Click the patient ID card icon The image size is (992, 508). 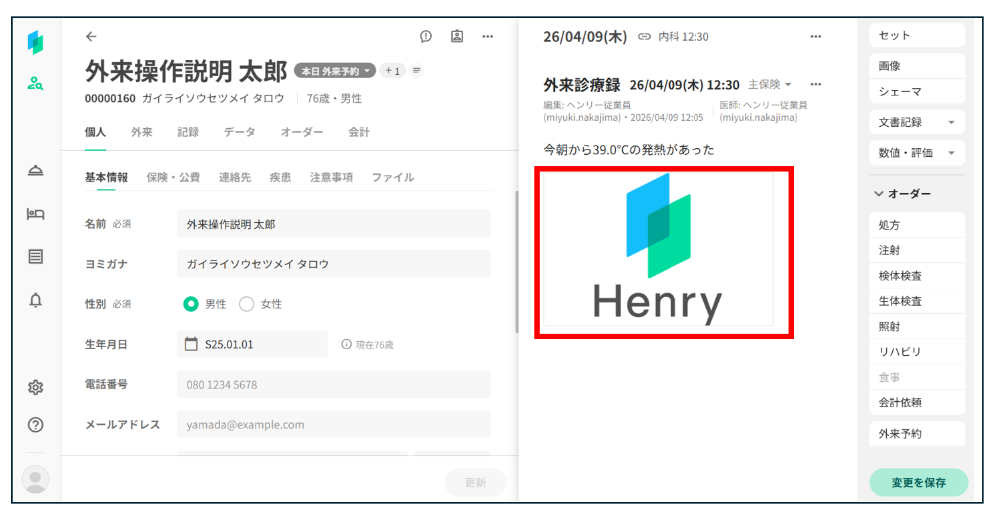(x=457, y=37)
